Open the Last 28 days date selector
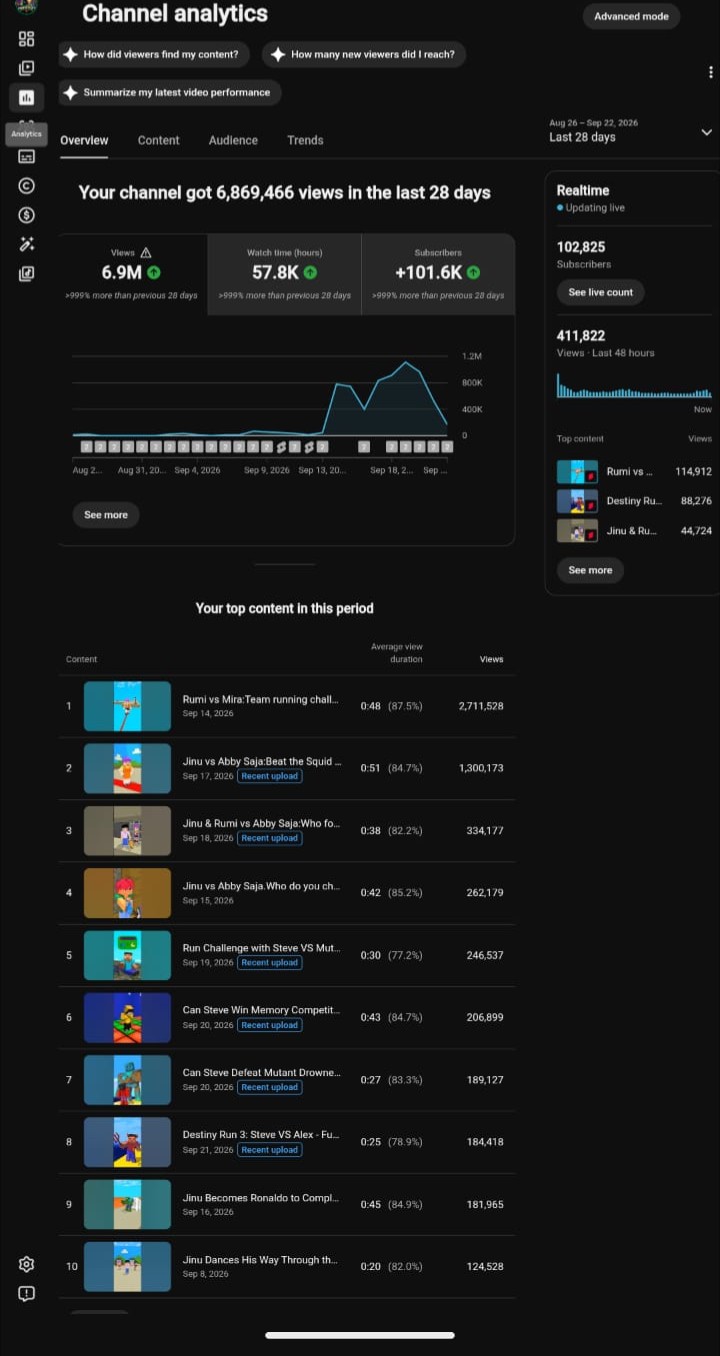 (x=630, y=131)
